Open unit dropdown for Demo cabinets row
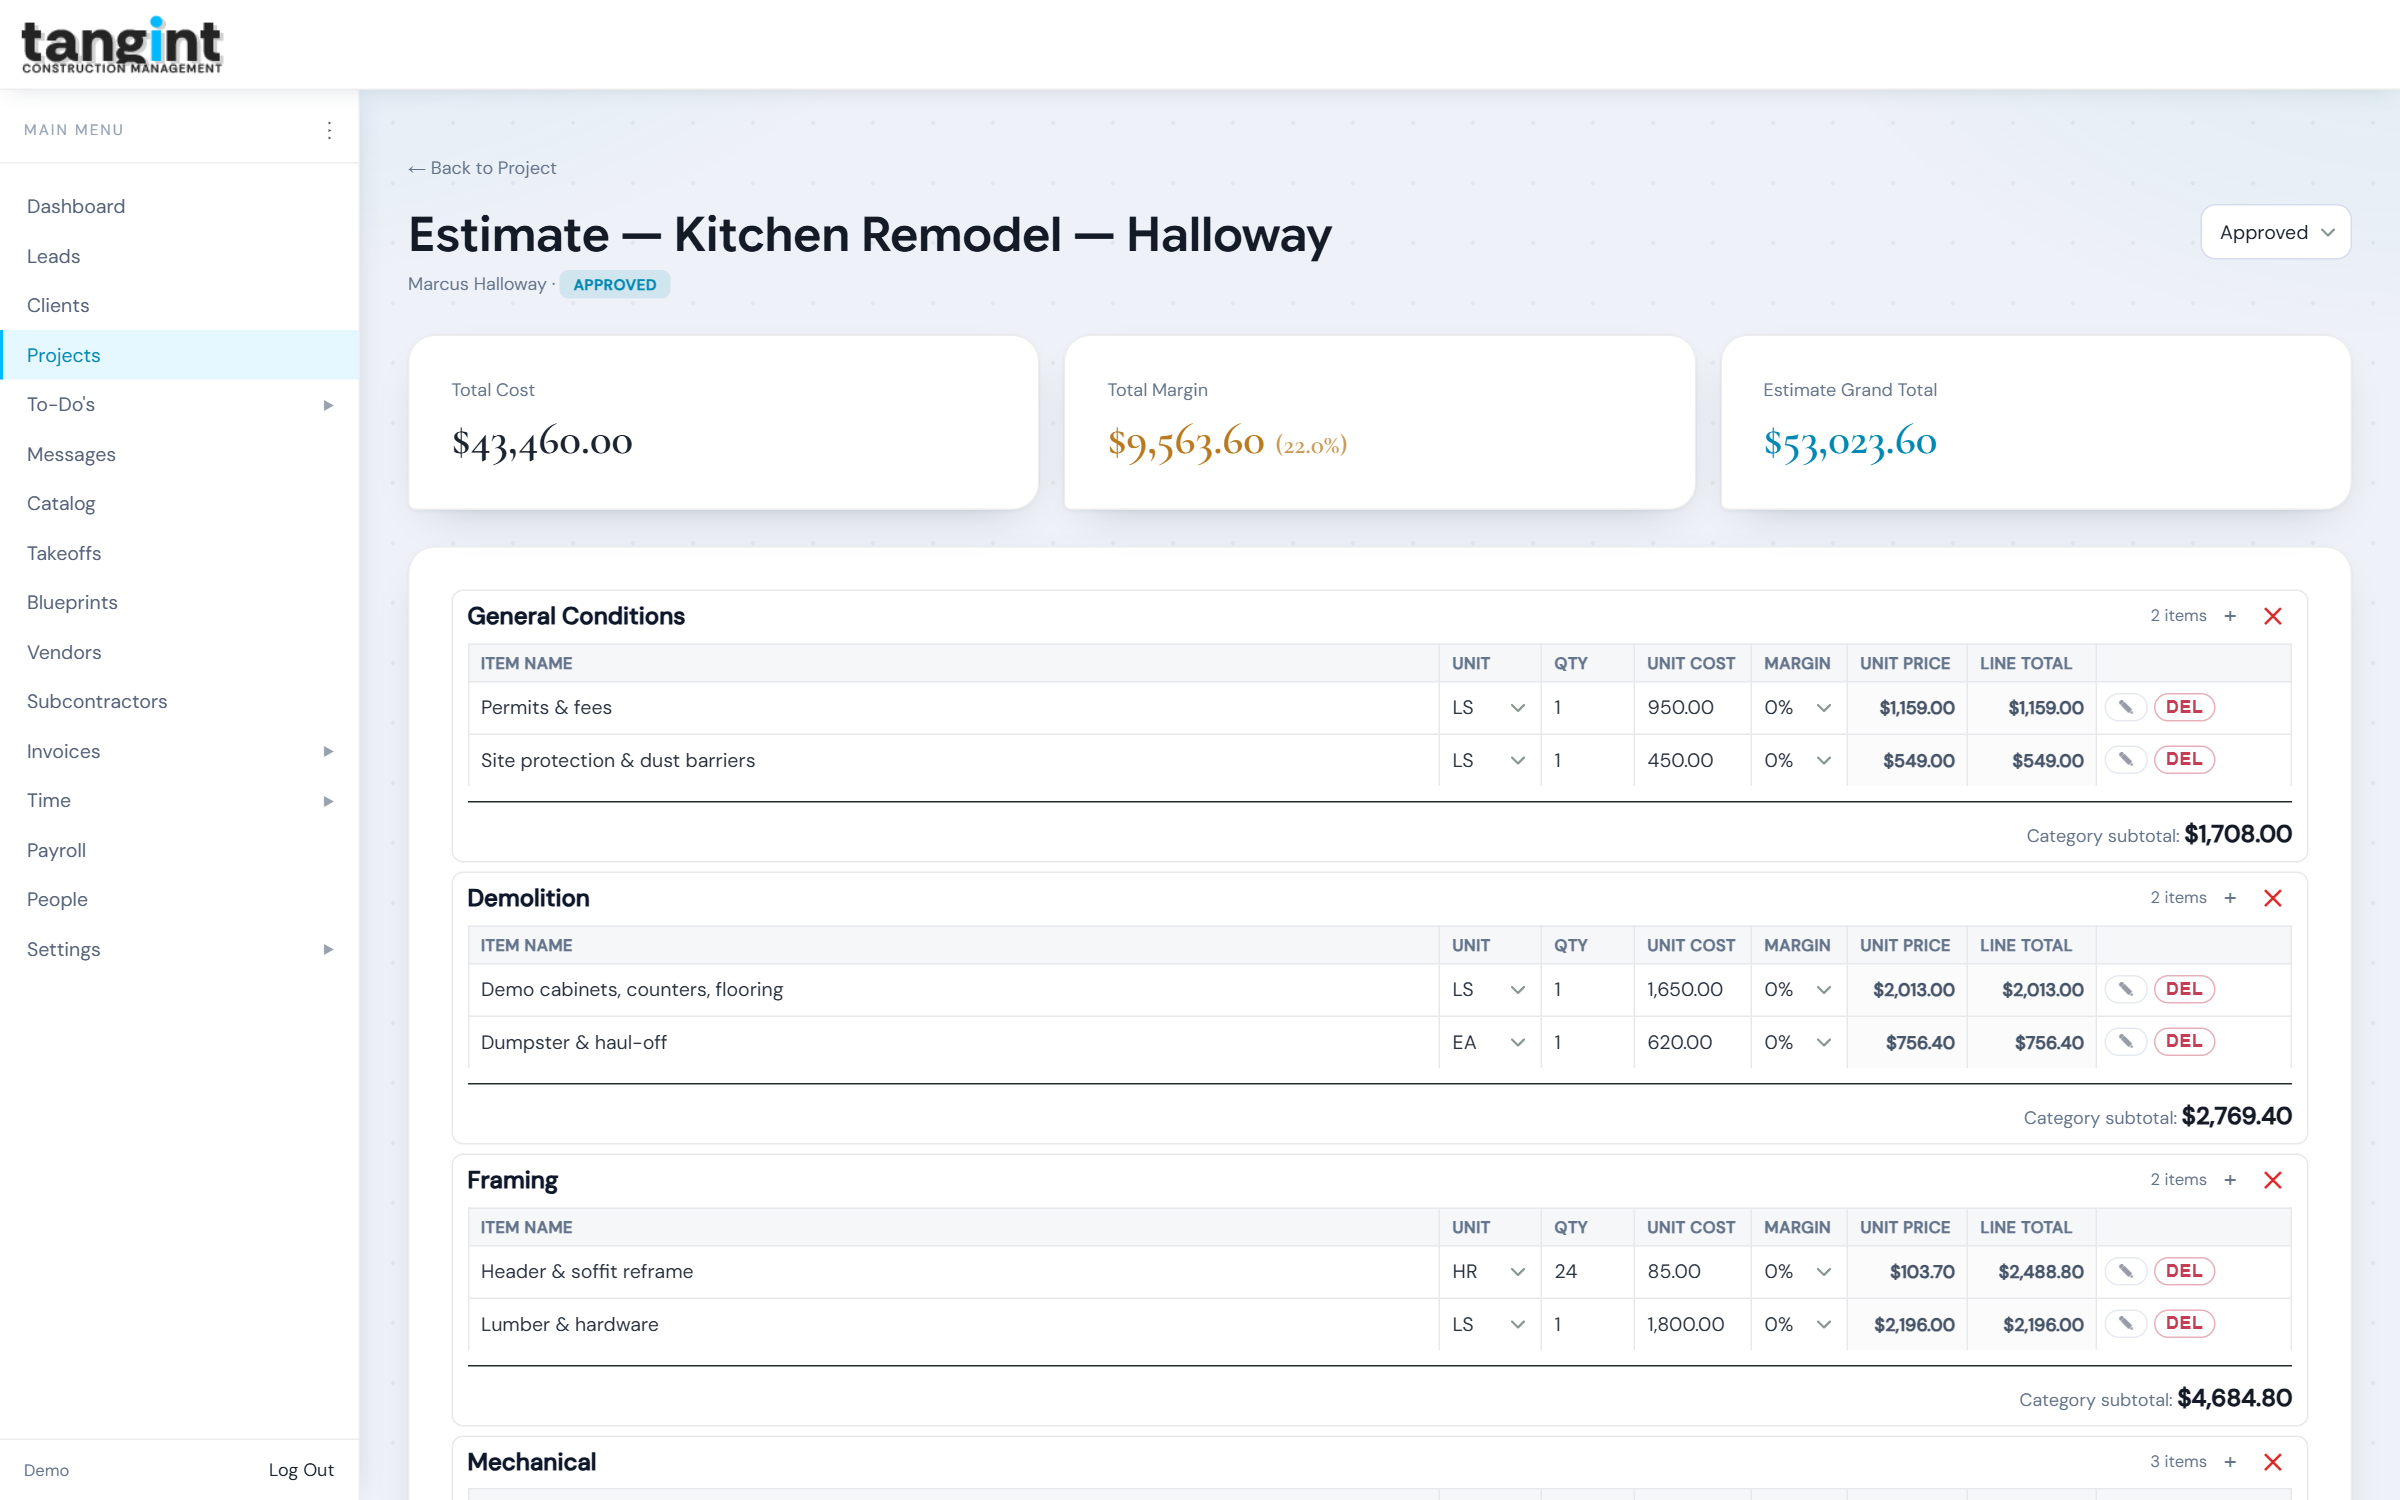Screen dimensions: 2400x1500 click(1489, 989)
